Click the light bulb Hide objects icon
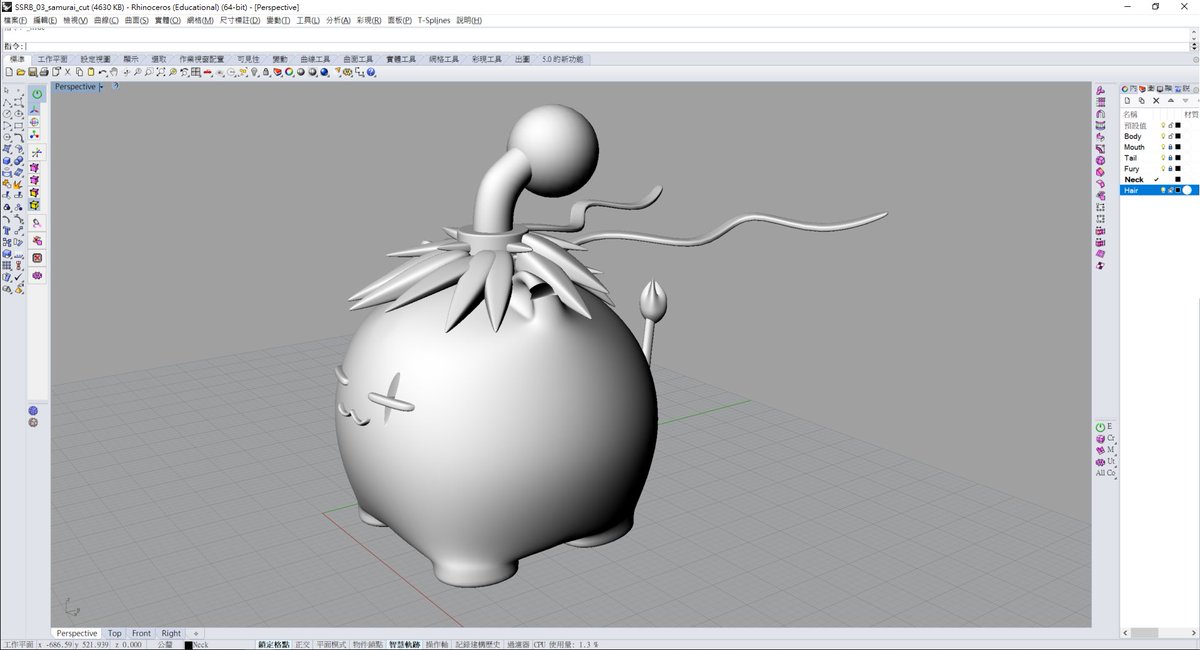This screenshot has width=1200, height=650. click(x=255, y=72)
